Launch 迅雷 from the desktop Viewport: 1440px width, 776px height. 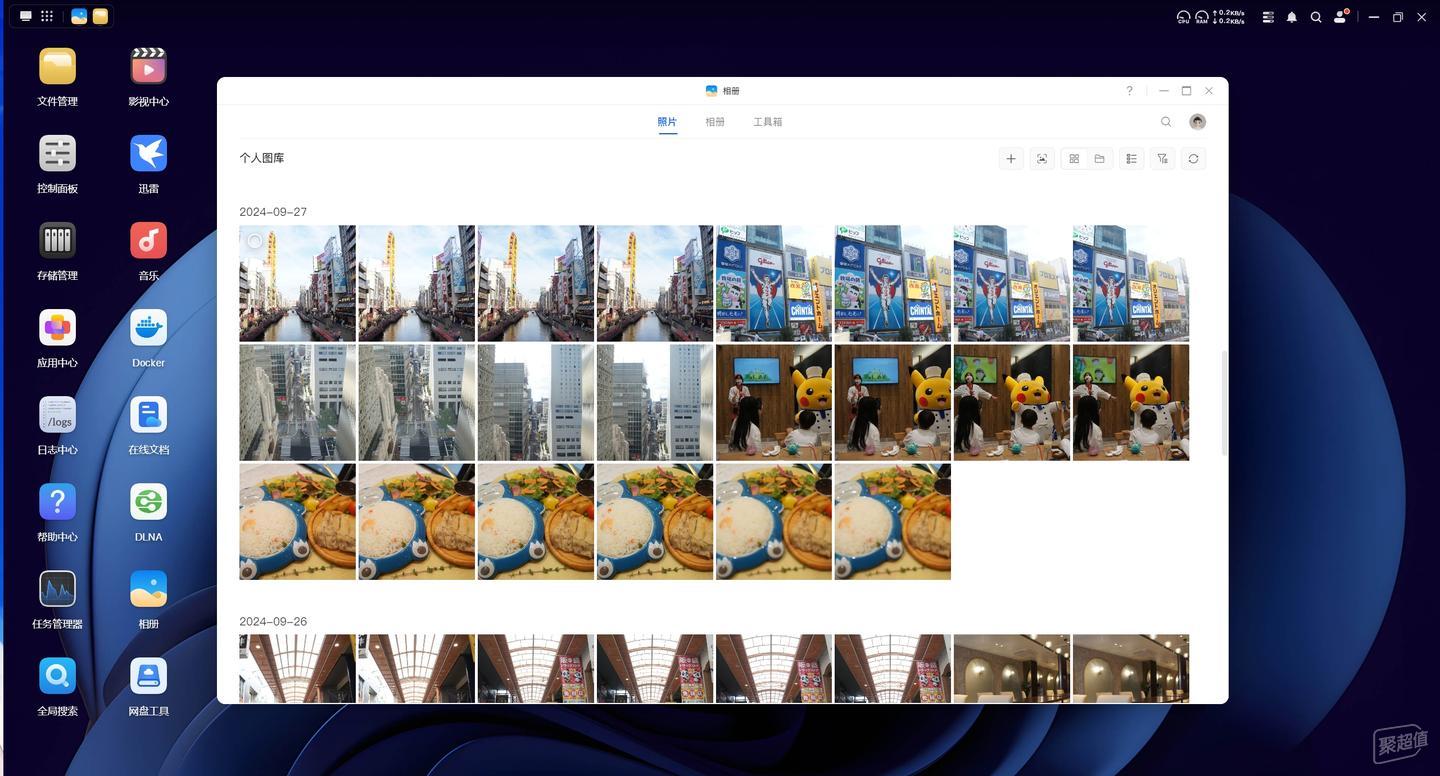point(148,154)
